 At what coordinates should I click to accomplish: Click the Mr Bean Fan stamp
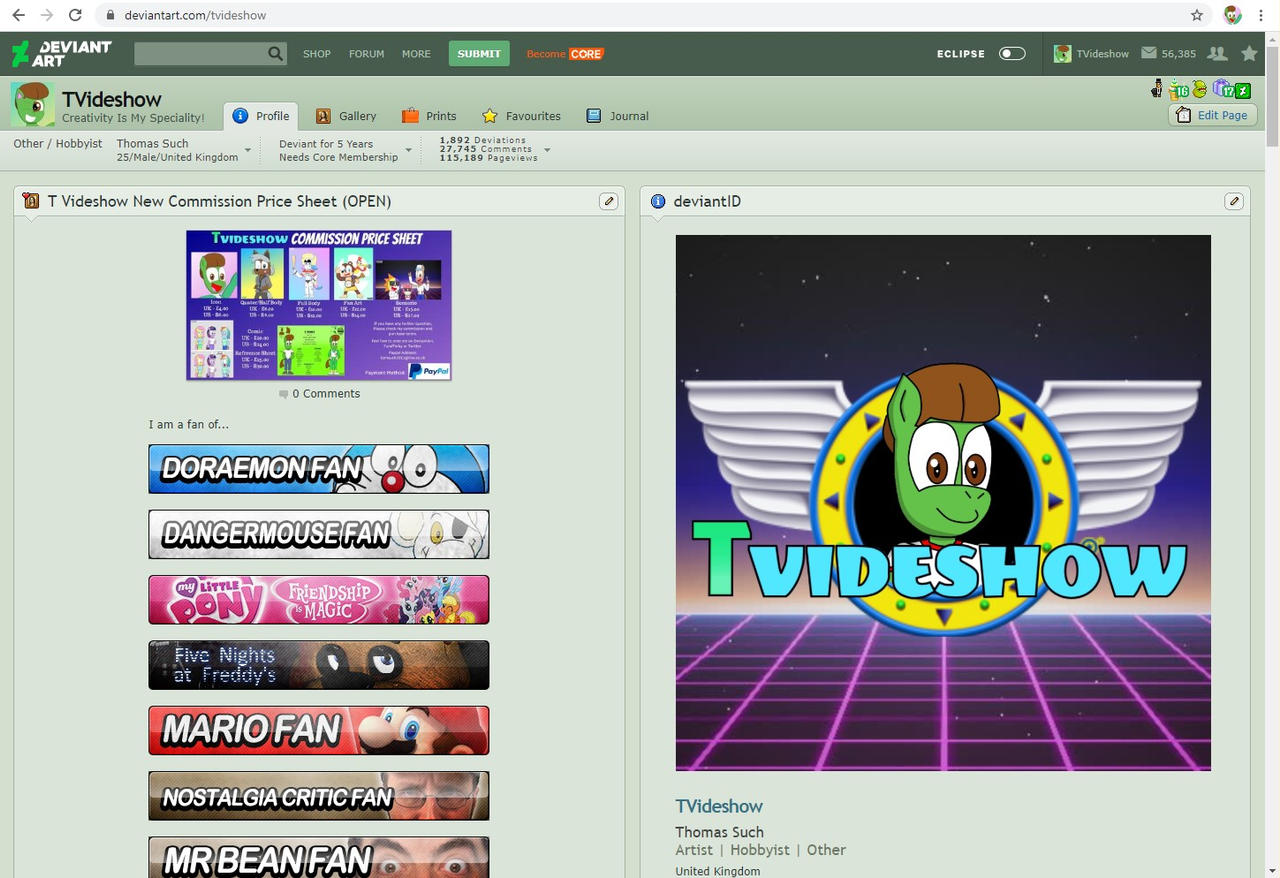coord(319,858)
